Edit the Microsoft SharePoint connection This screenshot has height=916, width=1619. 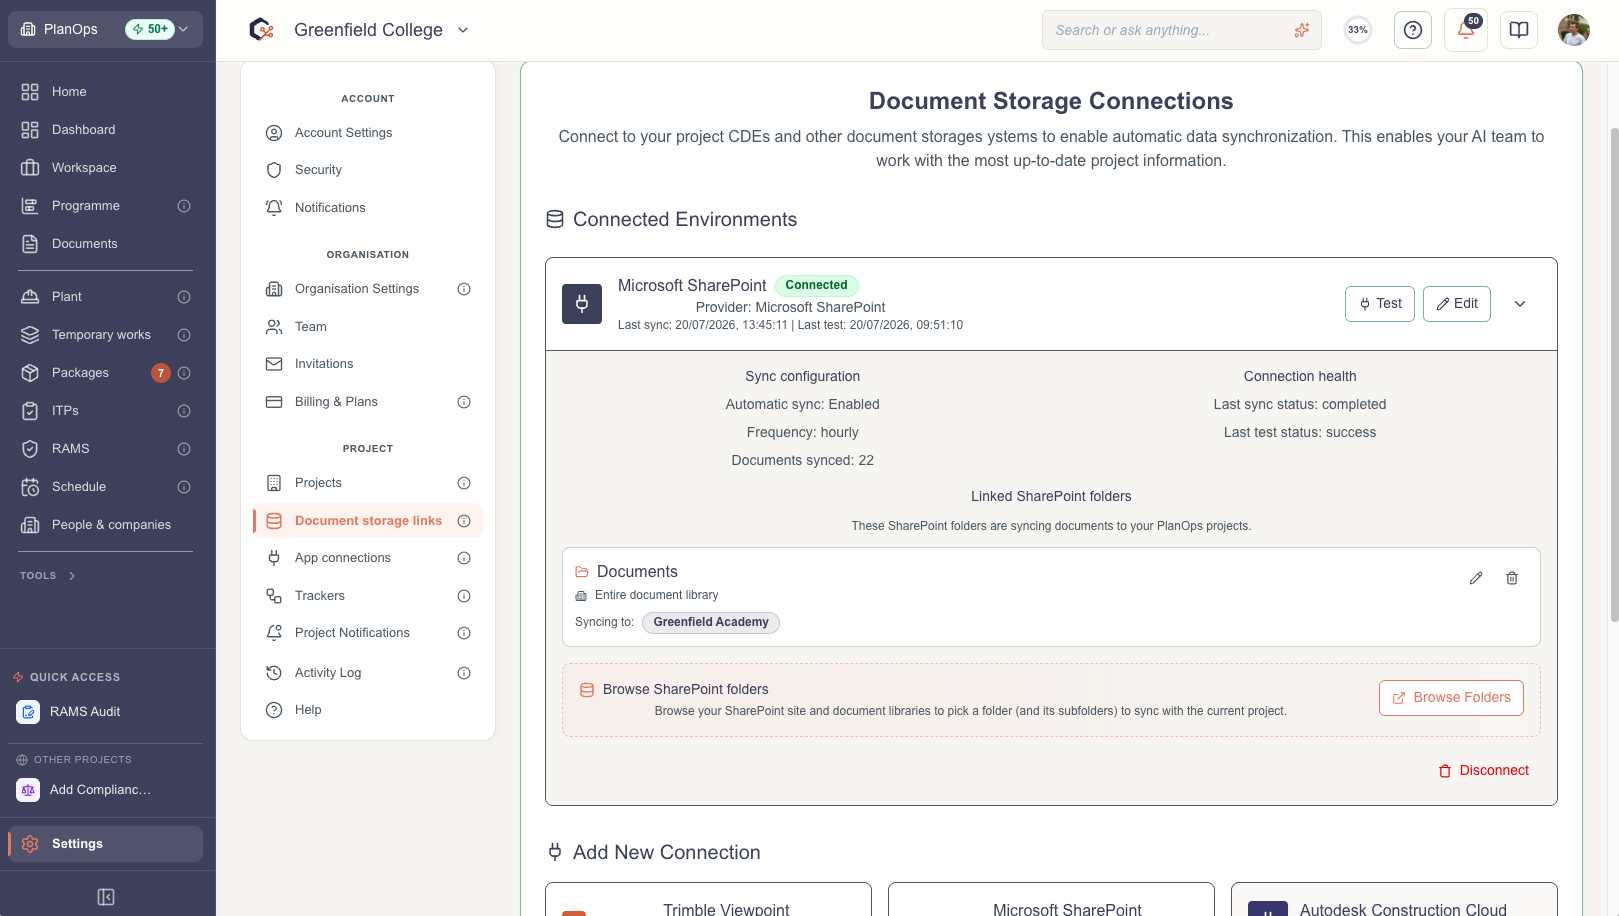1457,304
